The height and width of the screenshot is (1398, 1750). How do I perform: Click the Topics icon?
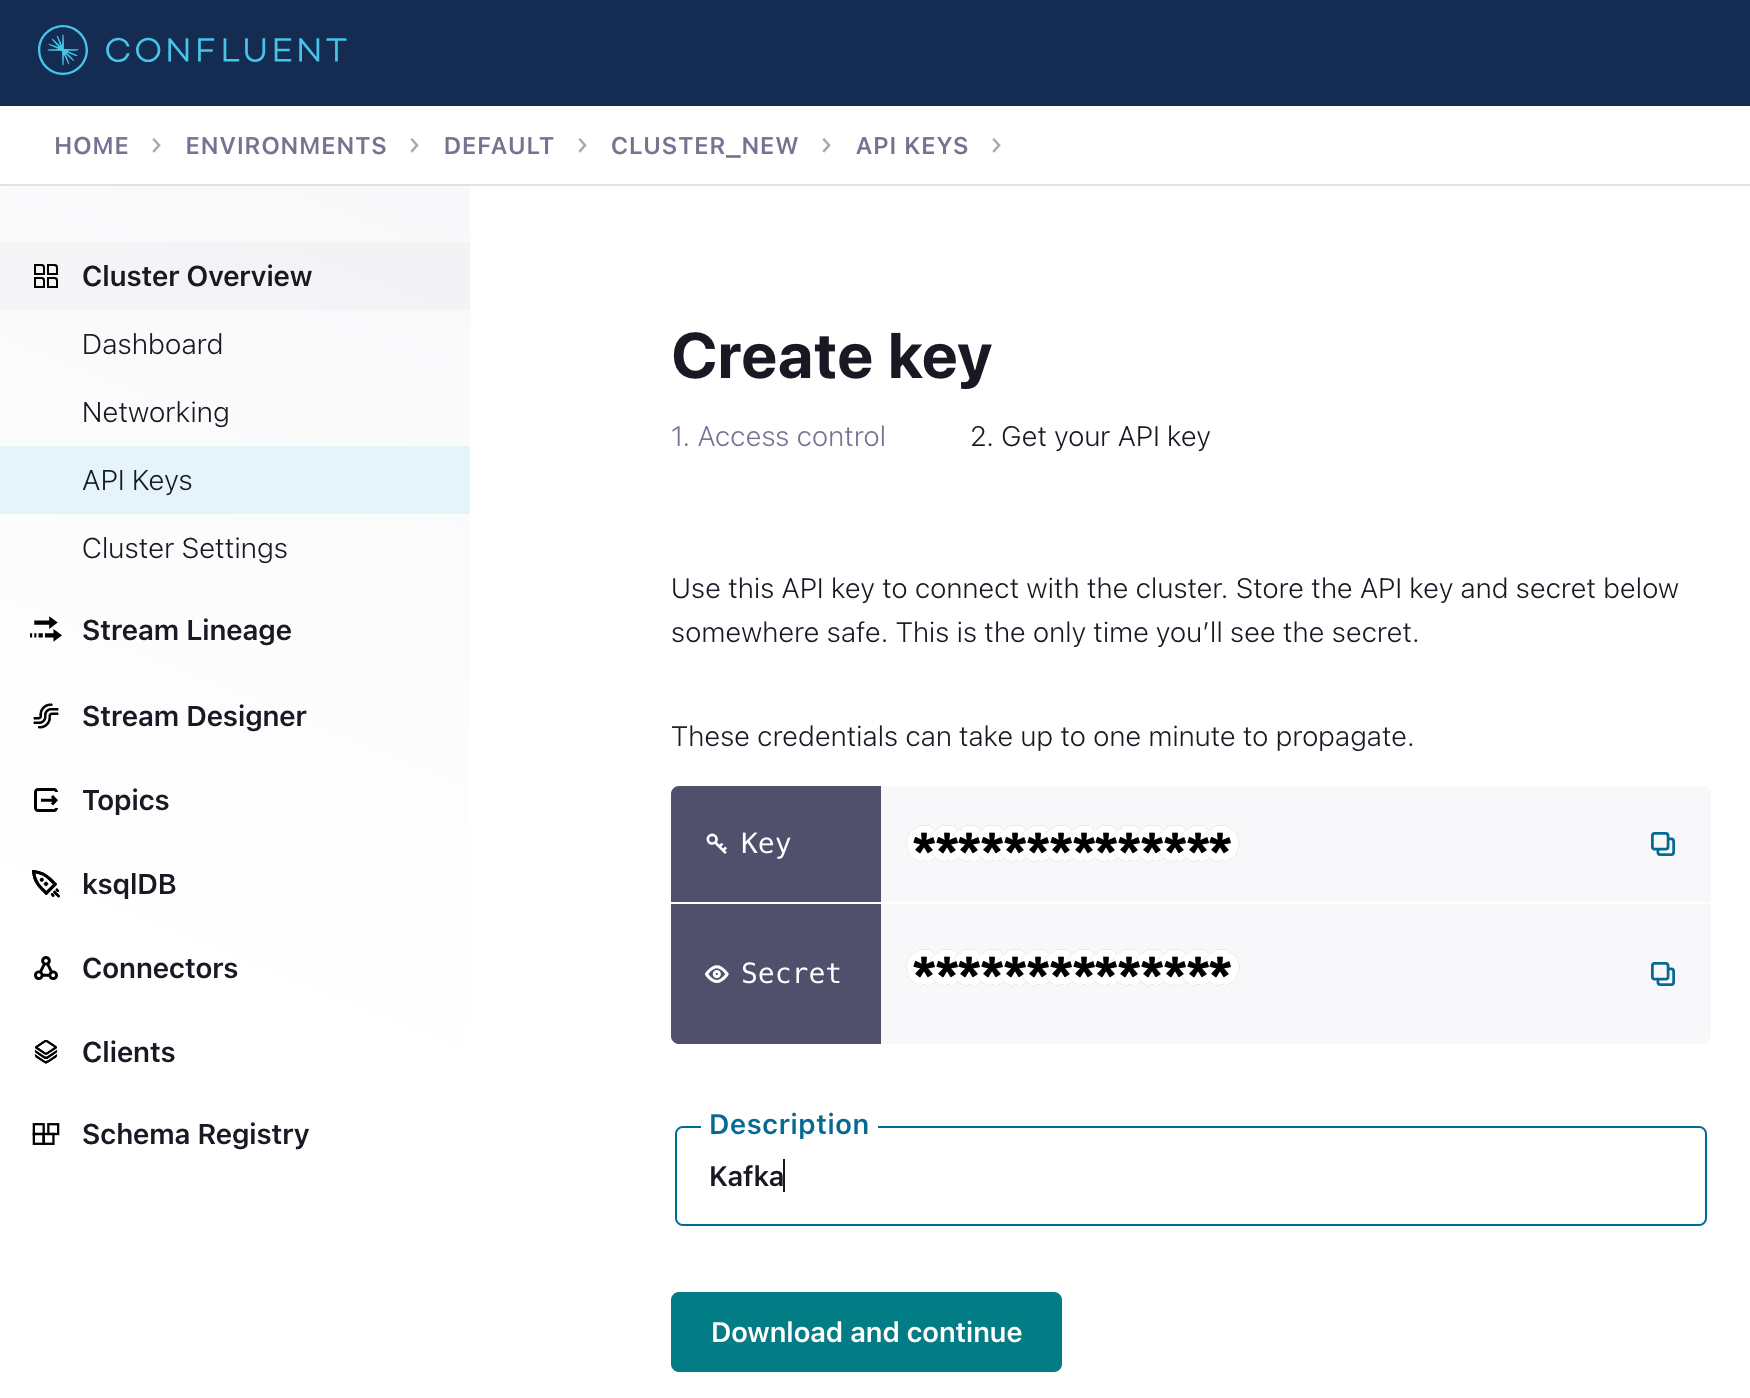point(46,800)
